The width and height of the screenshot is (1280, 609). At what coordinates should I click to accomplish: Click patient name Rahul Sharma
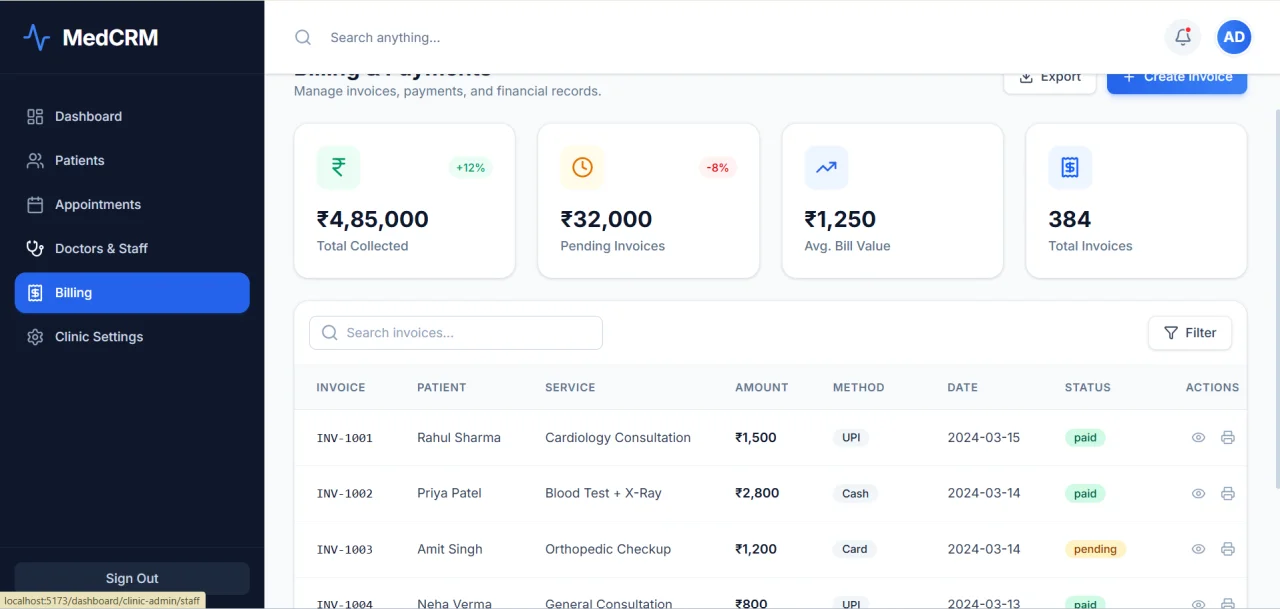pyautogui.click(x=459, y=437)
